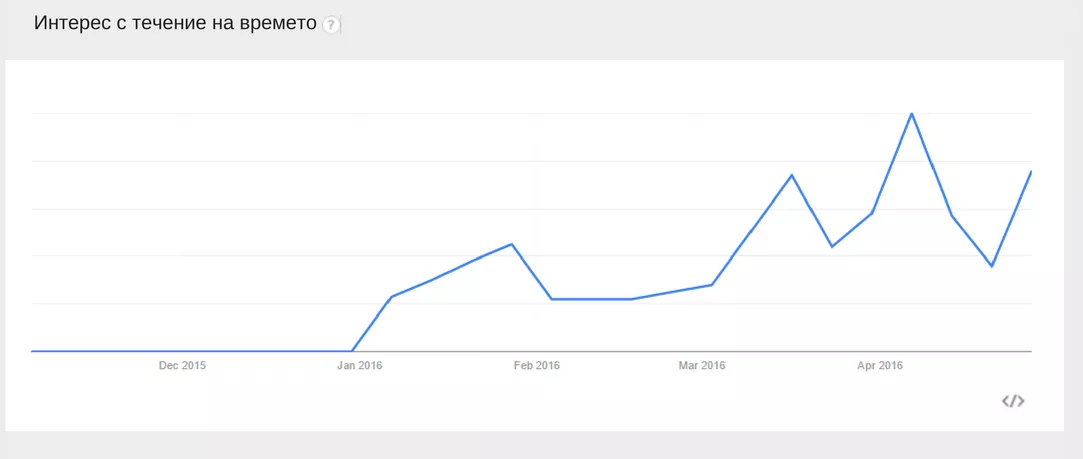Select the mid-March 2016 peak on the line

(792, 176)
